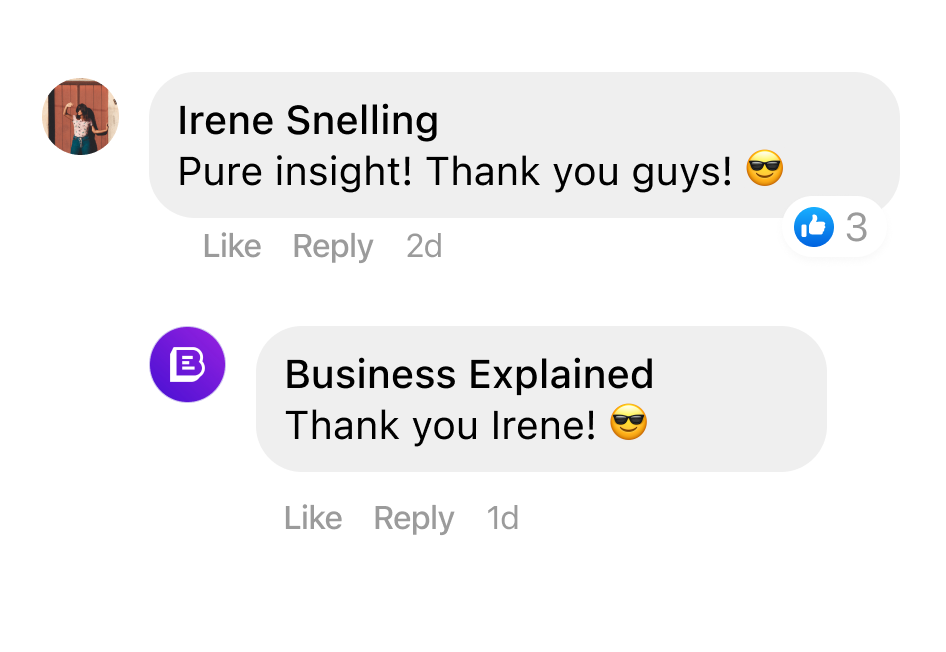Viewport: 946px width, 652px height.
Task: Like Irene Snelling's comment
Action: (x=232, y=246)
